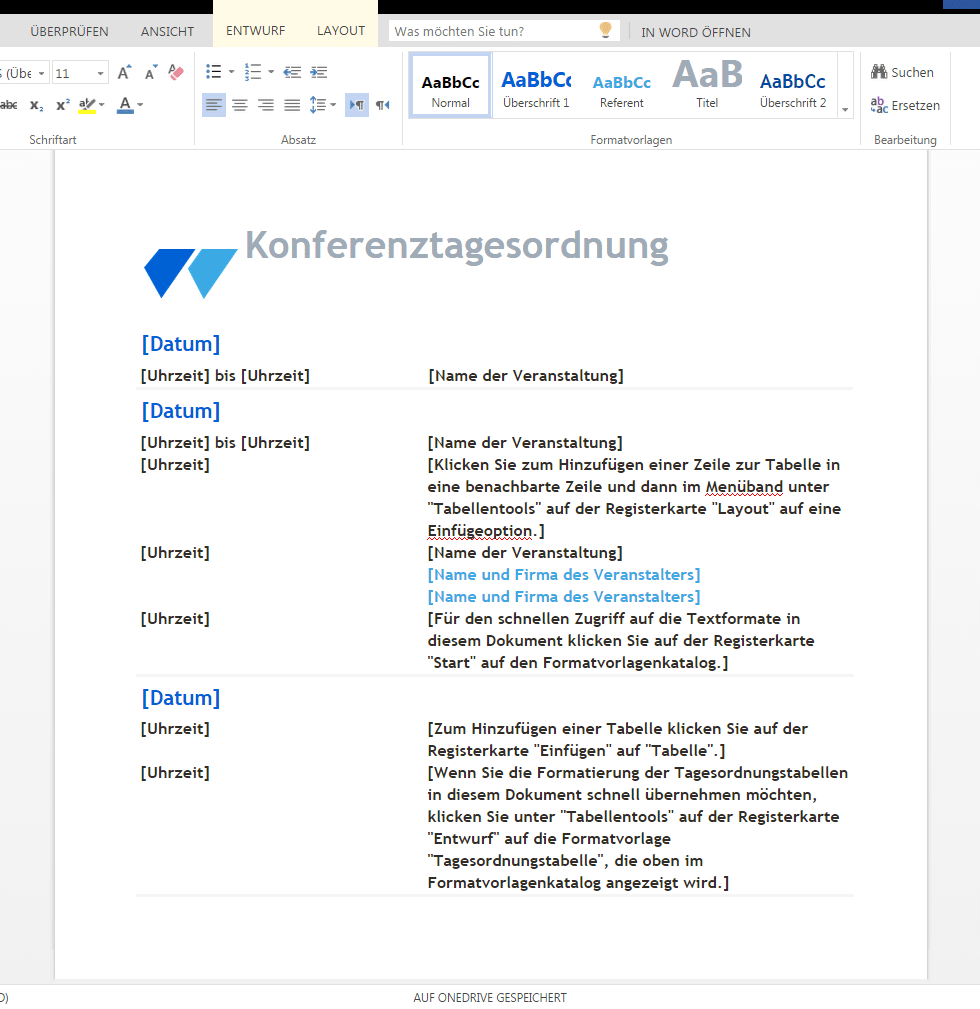Open the ENTWURF tab

point(255,31)
